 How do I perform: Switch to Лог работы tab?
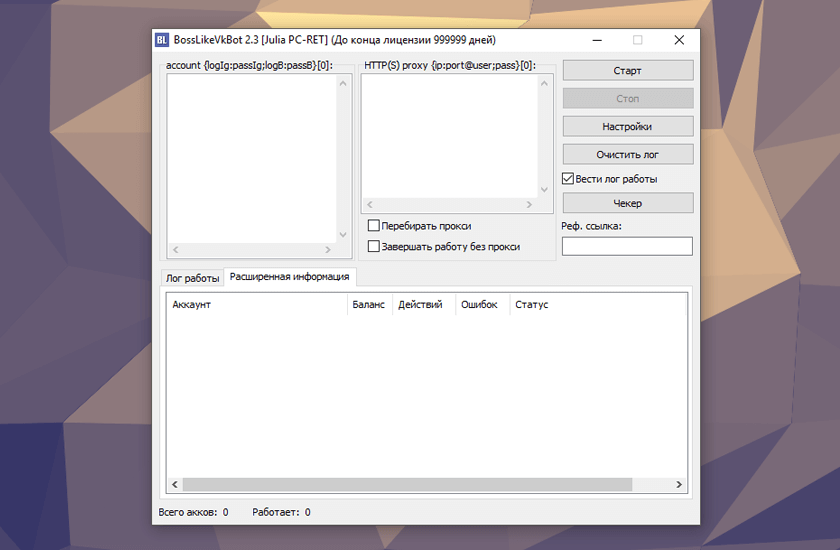coord(192,278)
